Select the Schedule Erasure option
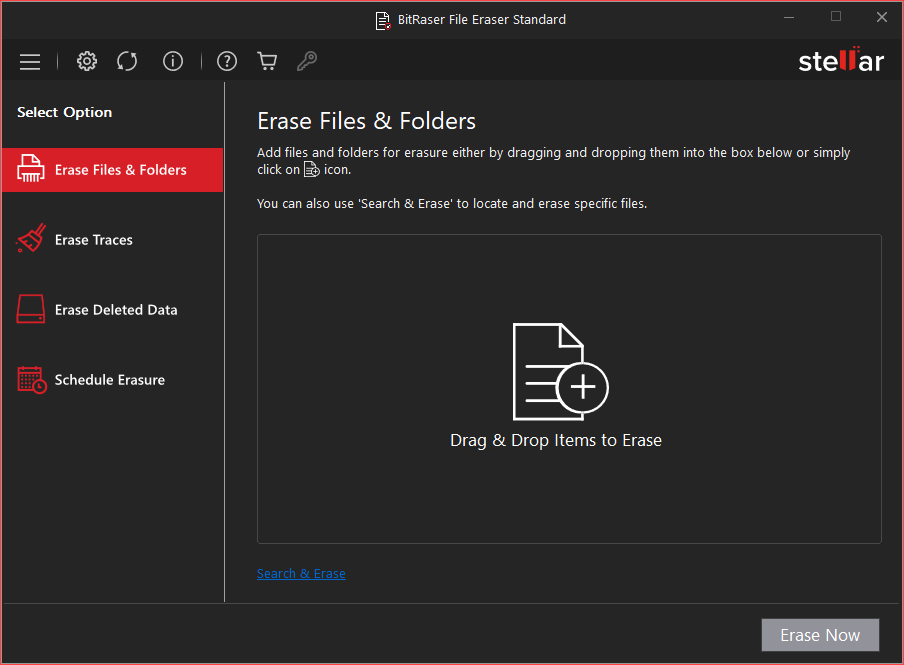Image resolution: width=904 pixels, height=665 pixels. pyautogui.click(x=112, y=380)
